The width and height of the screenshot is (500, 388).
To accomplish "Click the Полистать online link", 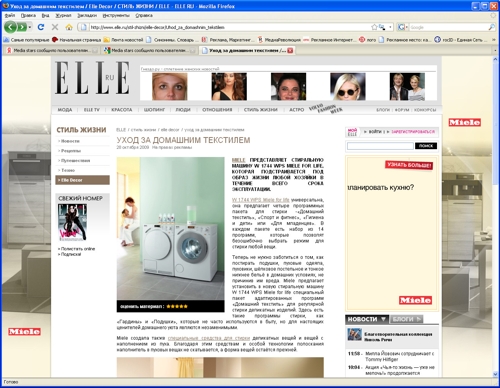I will pos(77,249).
